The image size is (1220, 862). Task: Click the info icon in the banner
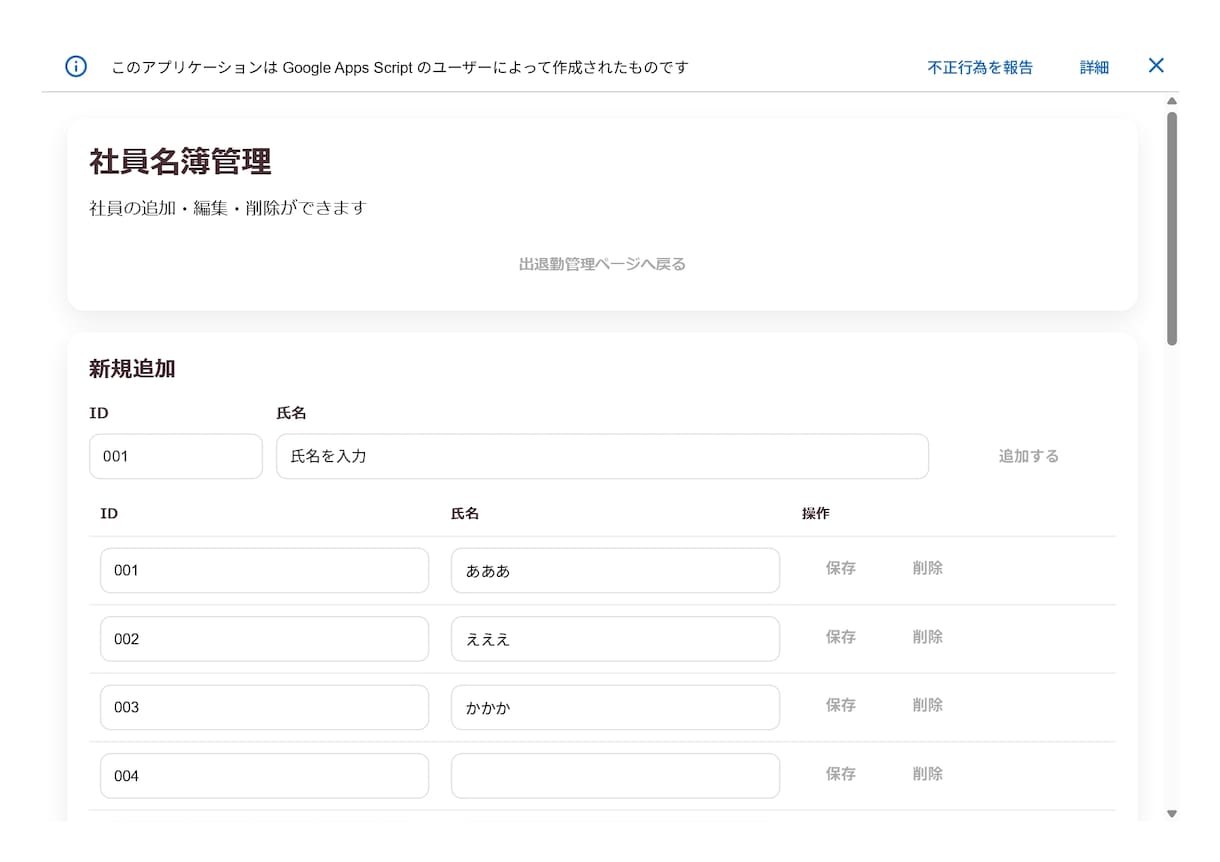coord(76,67)
